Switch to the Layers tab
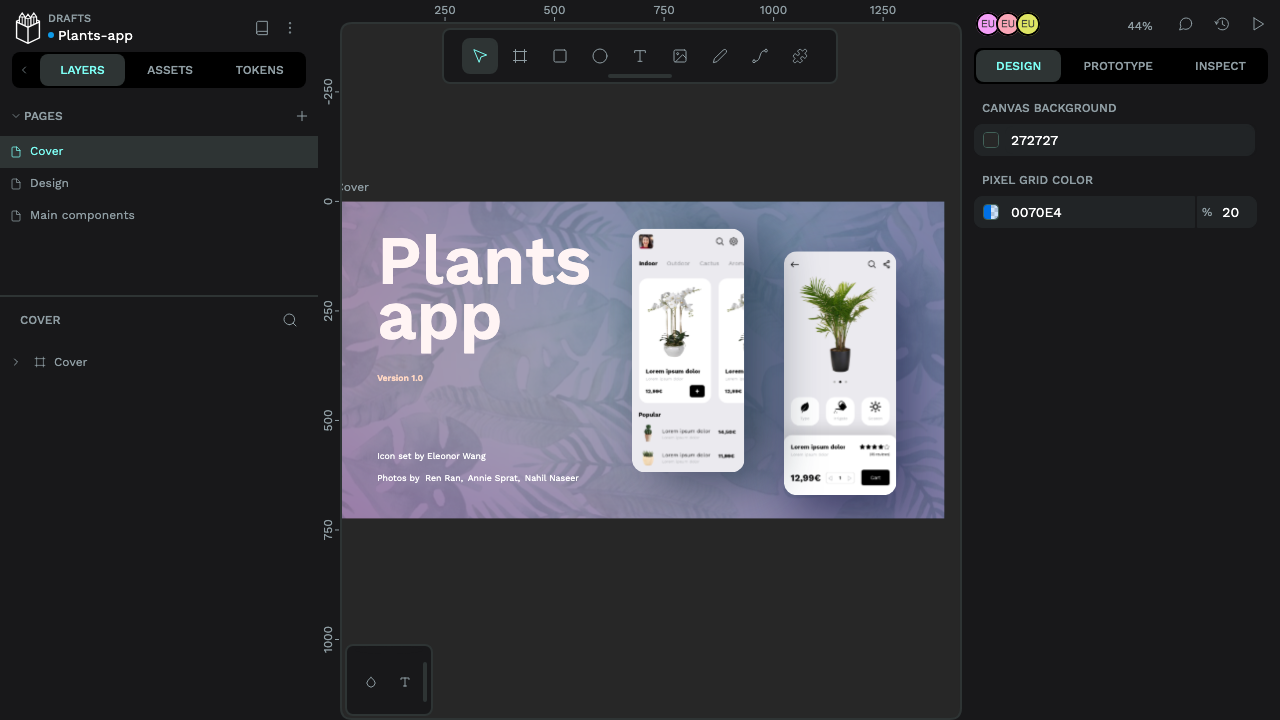Screen dimensions: 1280x720 coord(82,70)
